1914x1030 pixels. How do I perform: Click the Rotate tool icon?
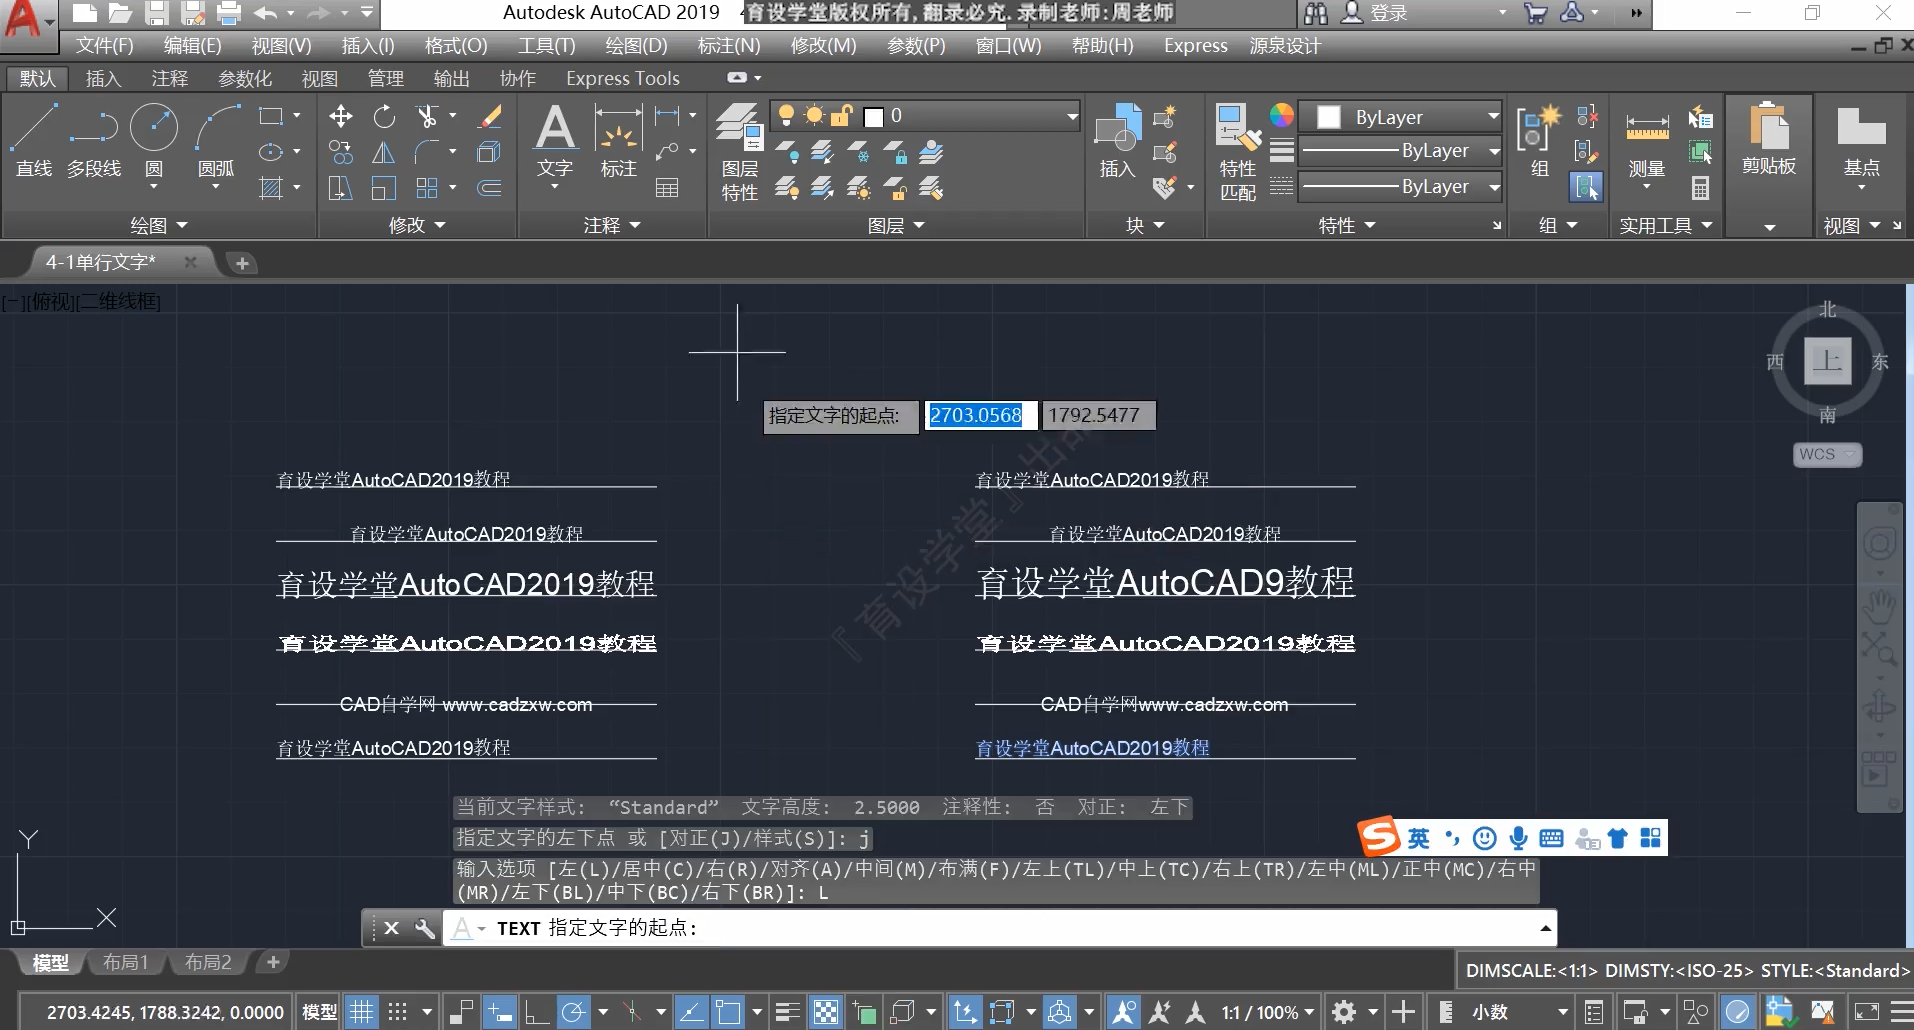384,117
